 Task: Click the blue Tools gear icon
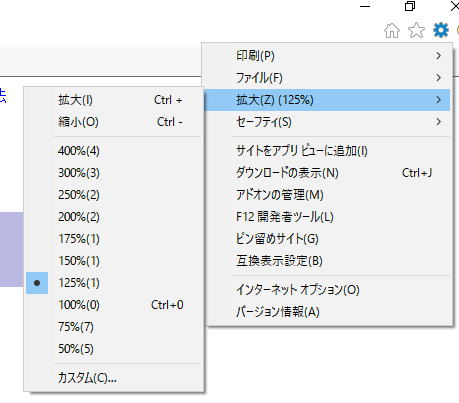pos(441,30)
